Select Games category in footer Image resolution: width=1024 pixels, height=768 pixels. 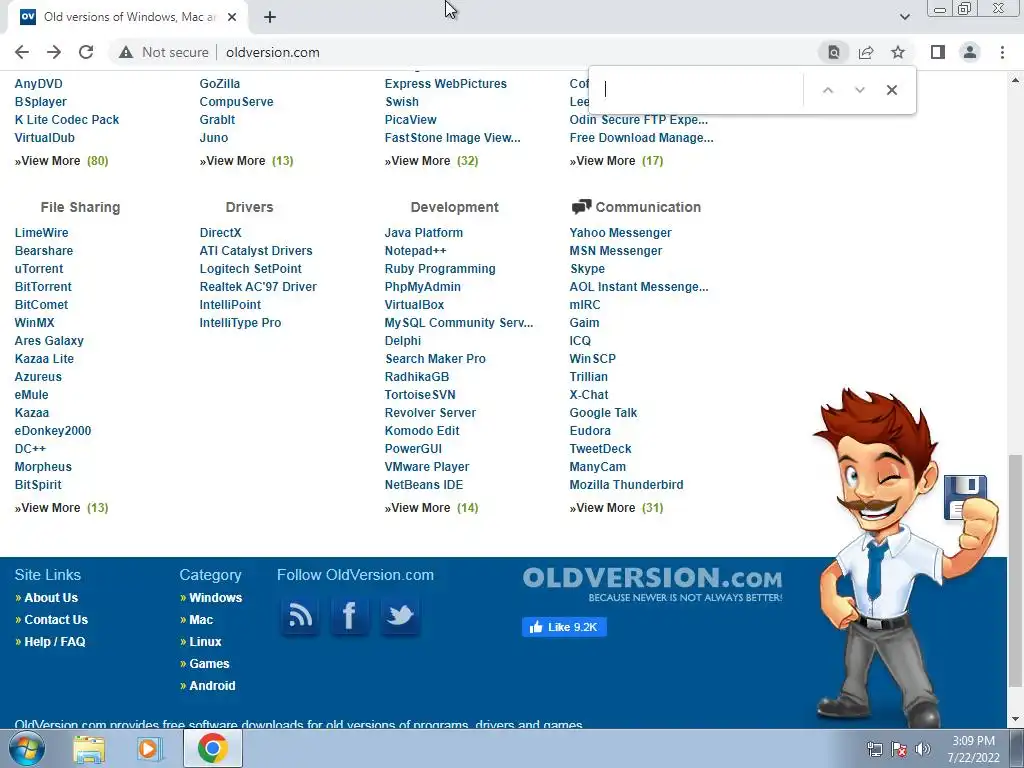pyautogui.click(x=209, y=664)
